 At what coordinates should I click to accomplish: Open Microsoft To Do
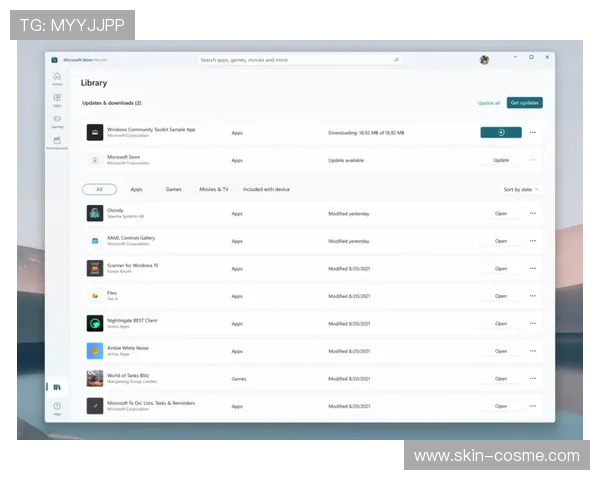click(501, 406)
